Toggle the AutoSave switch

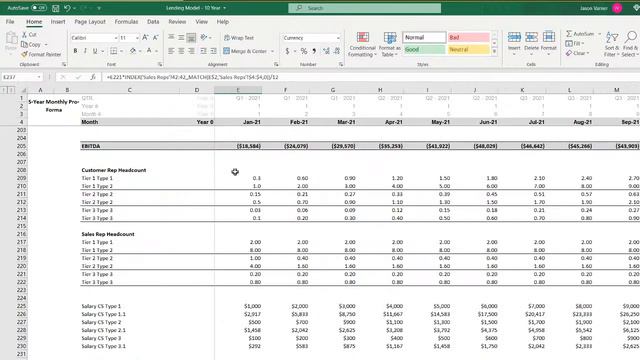39,8
